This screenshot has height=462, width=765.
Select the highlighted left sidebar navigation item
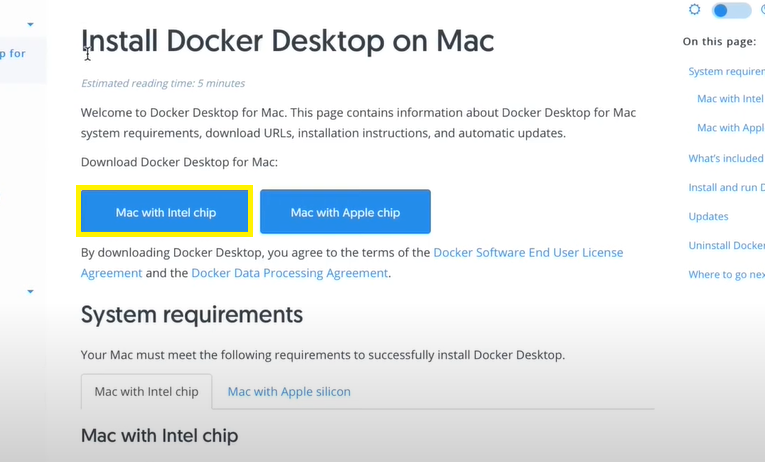click(14, 54)
